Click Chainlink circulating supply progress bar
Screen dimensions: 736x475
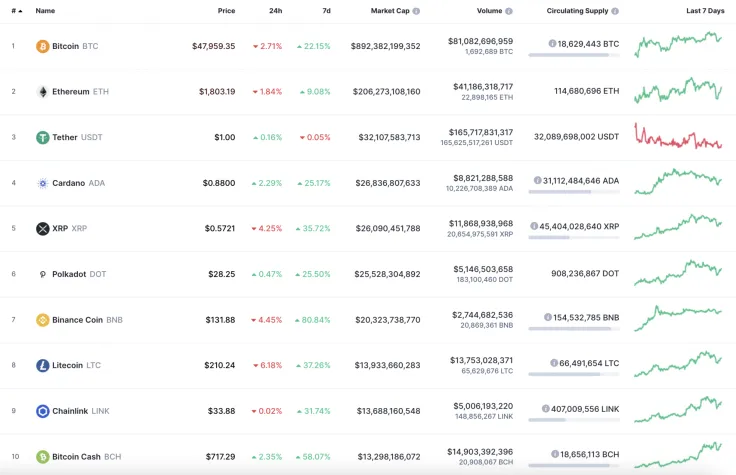point(574,420)
